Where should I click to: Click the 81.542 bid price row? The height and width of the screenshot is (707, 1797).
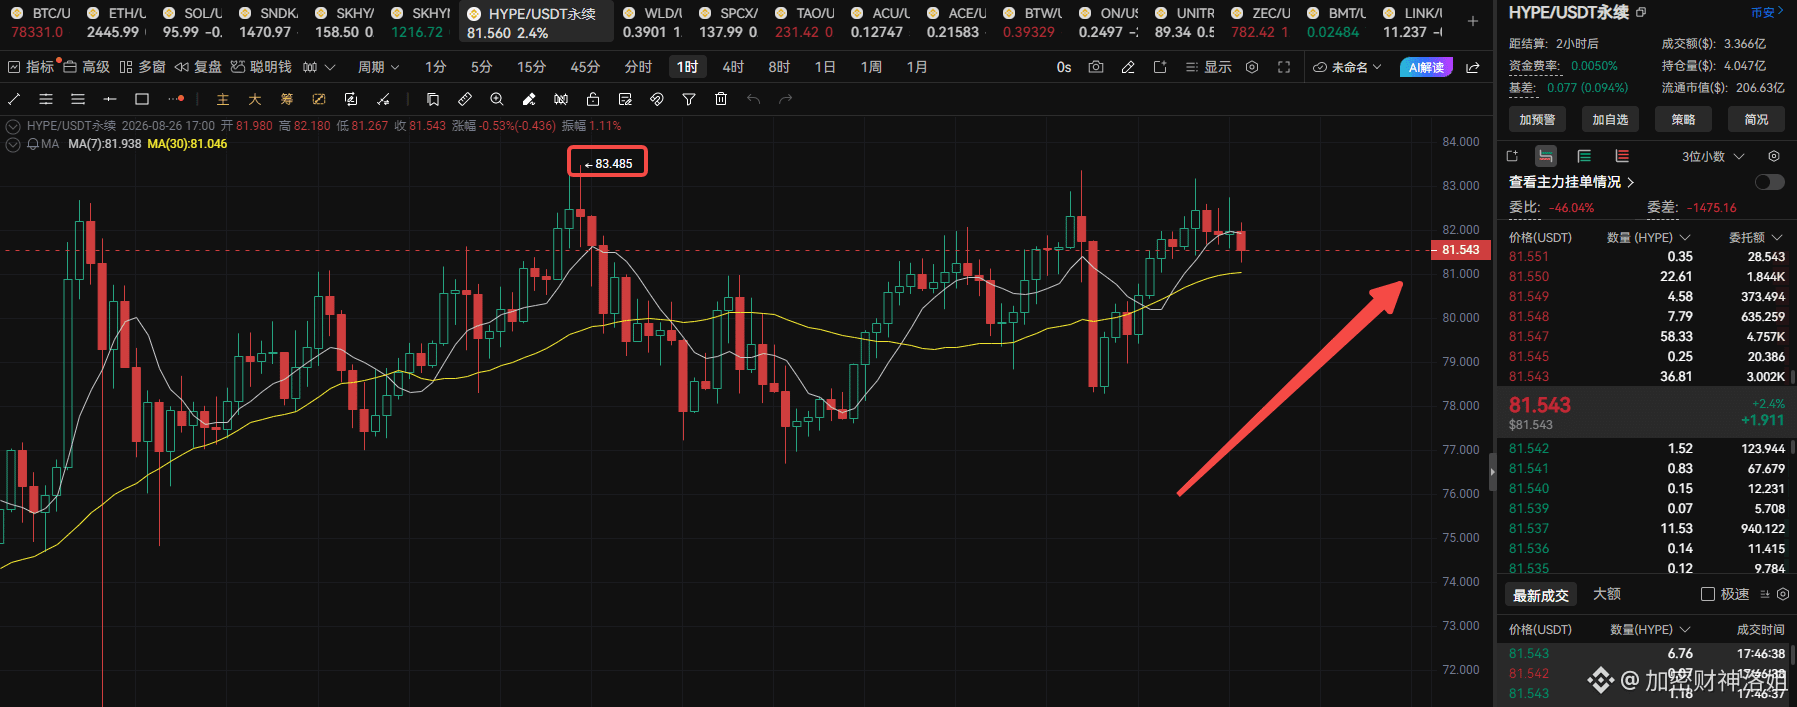coord(1646,449)
